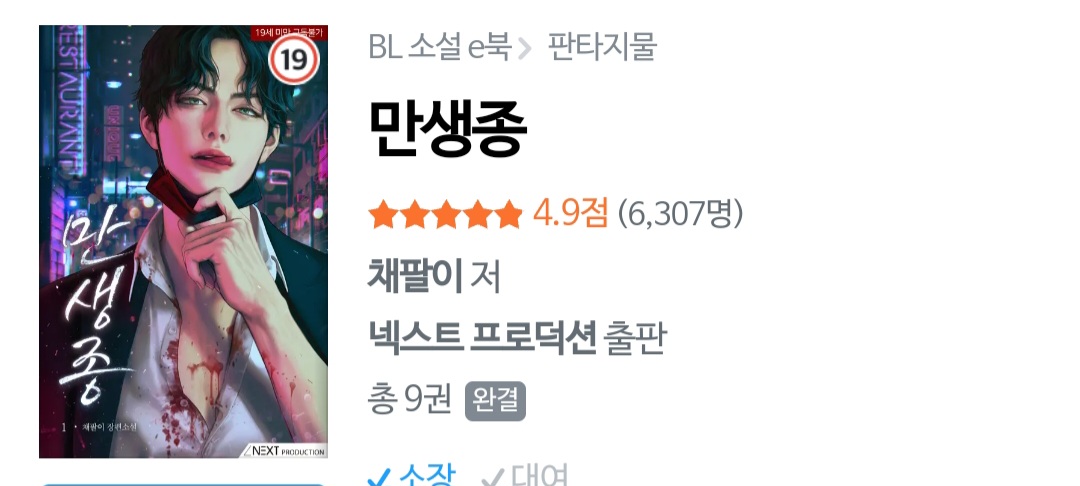The image size is (1080, 486).
Task: Click the breadcrumb chevron arrow
Action: (524, 48)
